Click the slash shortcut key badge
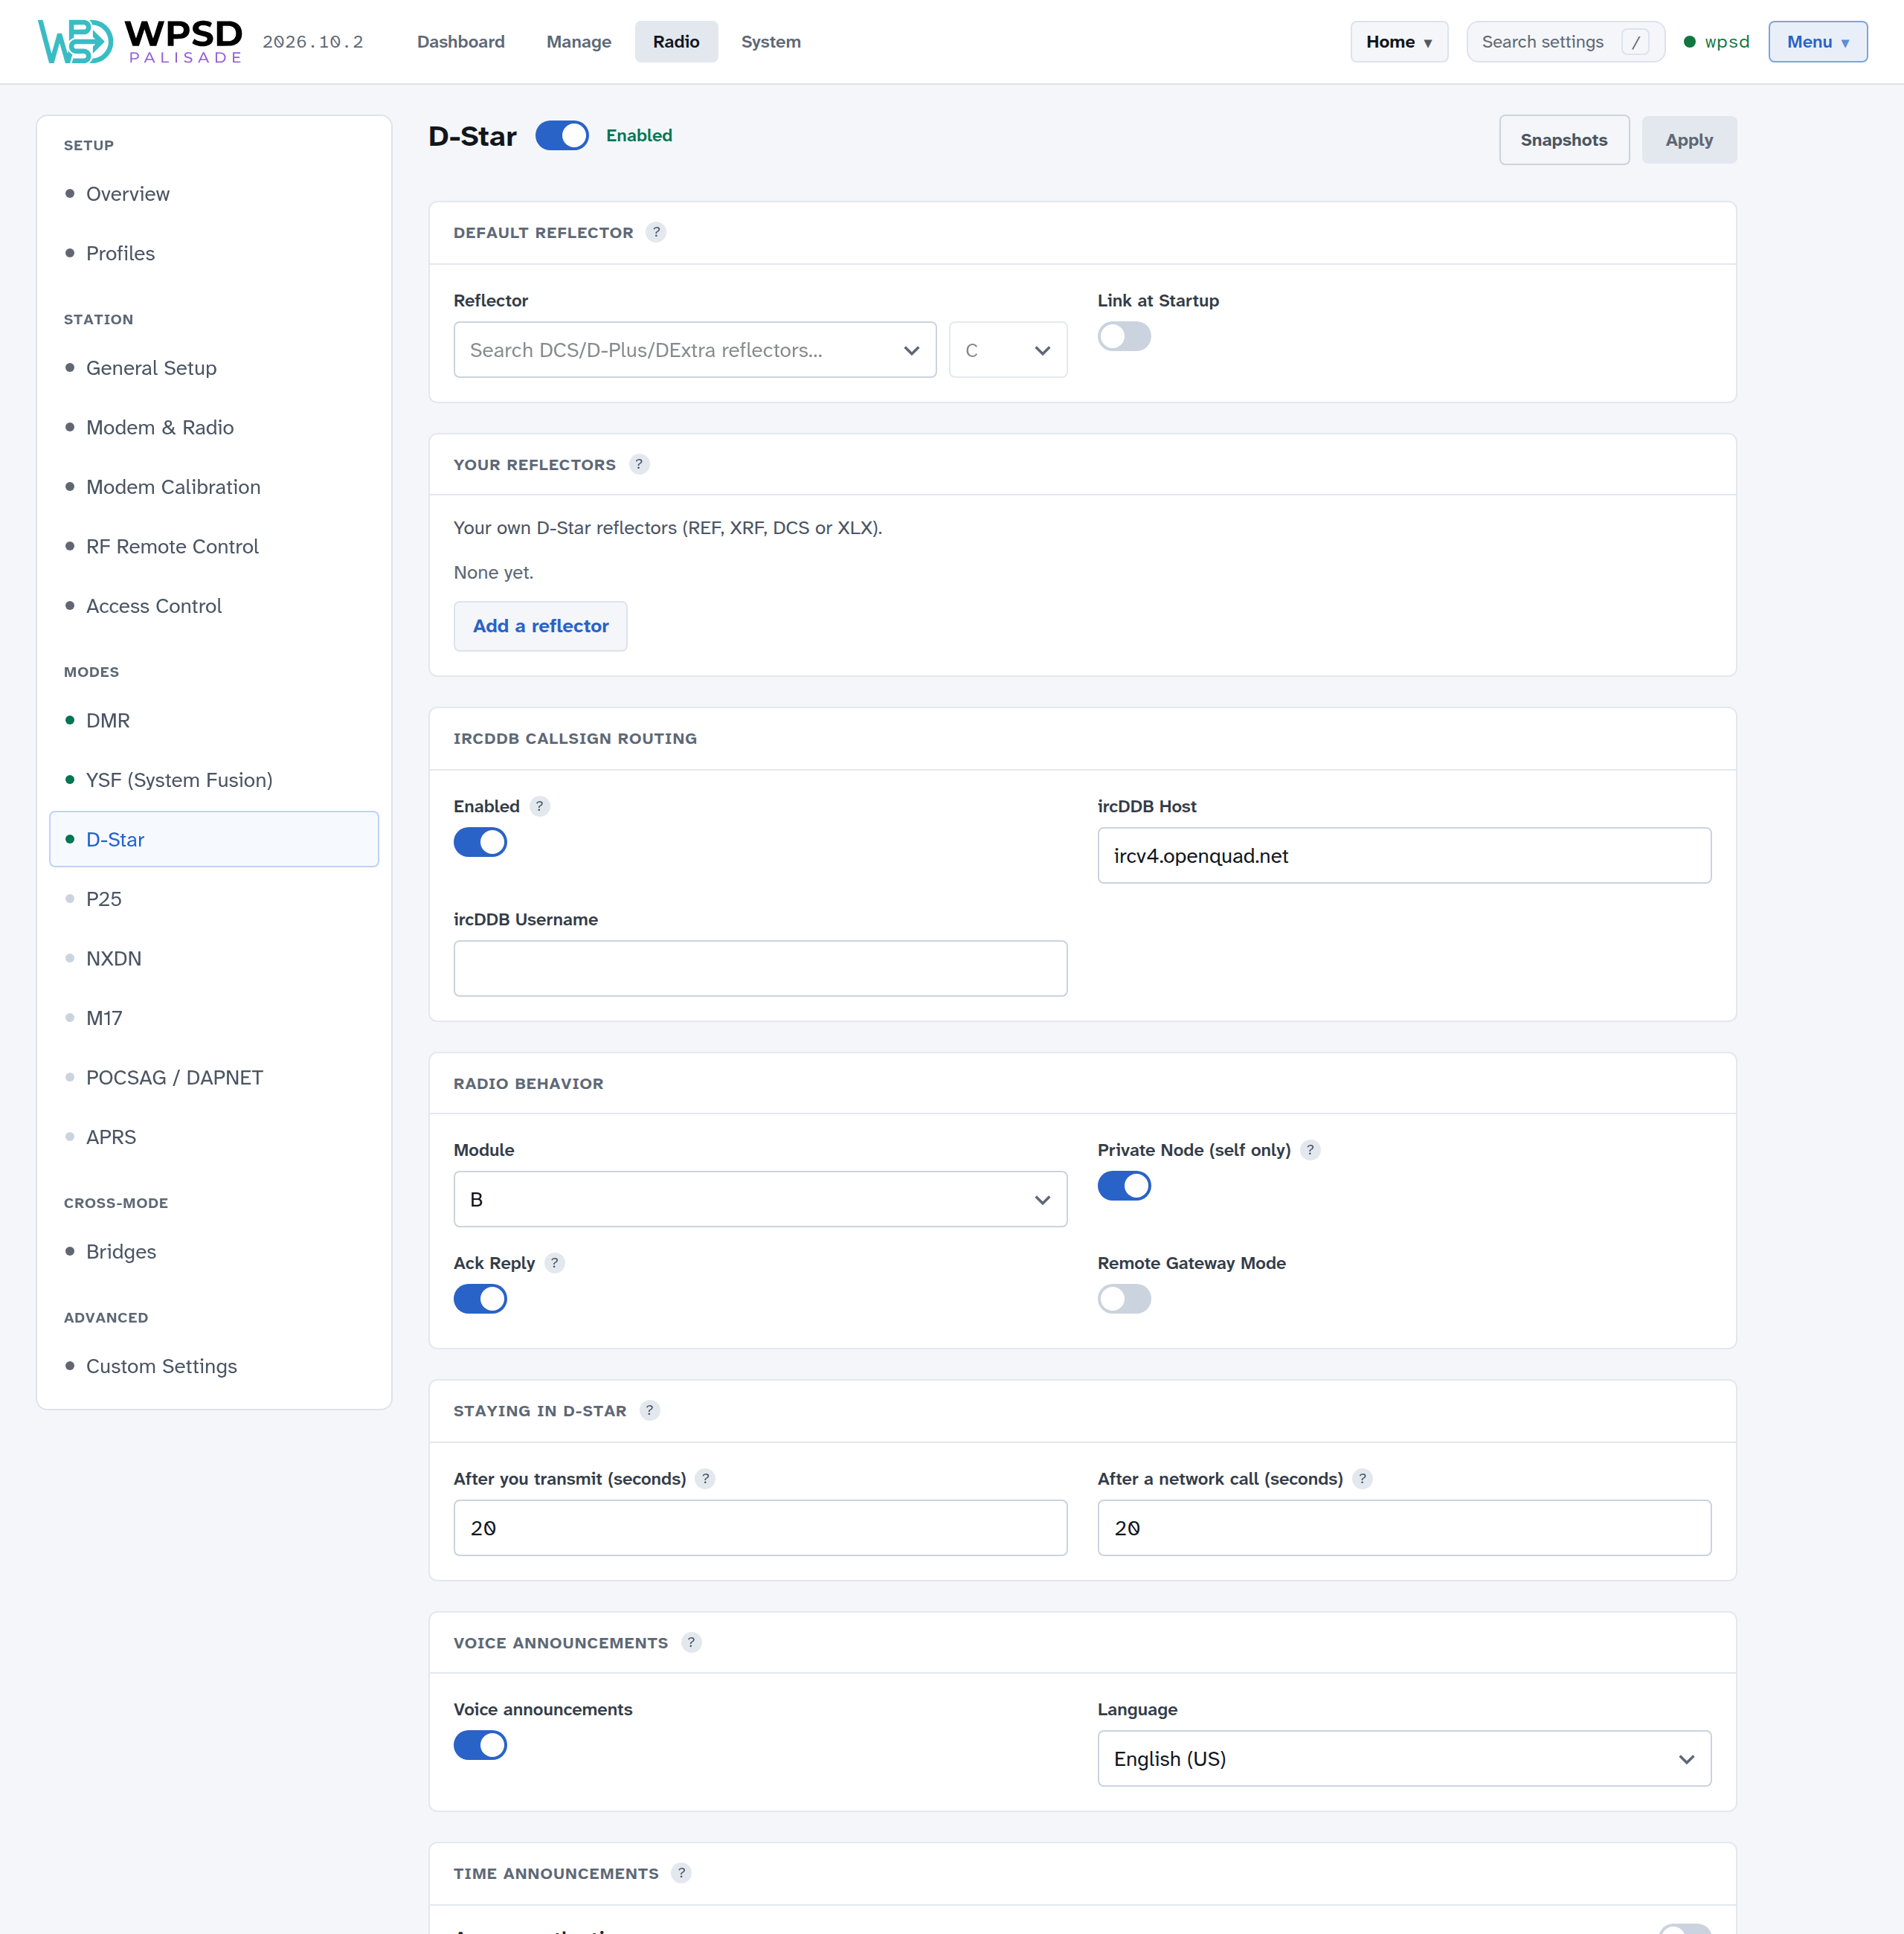Screen dimensions: 1904x1934 [1635, 42]
